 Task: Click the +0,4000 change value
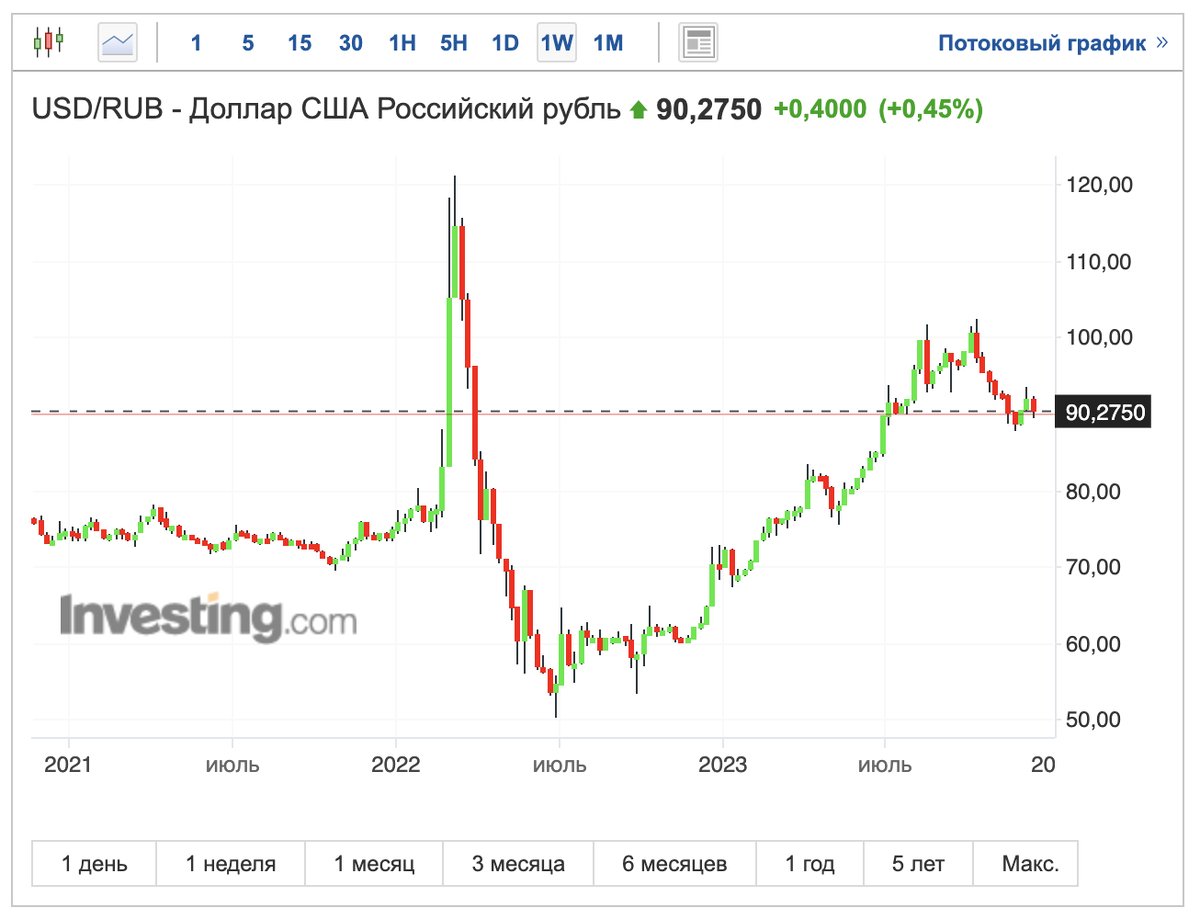click(x=820, y=109)
